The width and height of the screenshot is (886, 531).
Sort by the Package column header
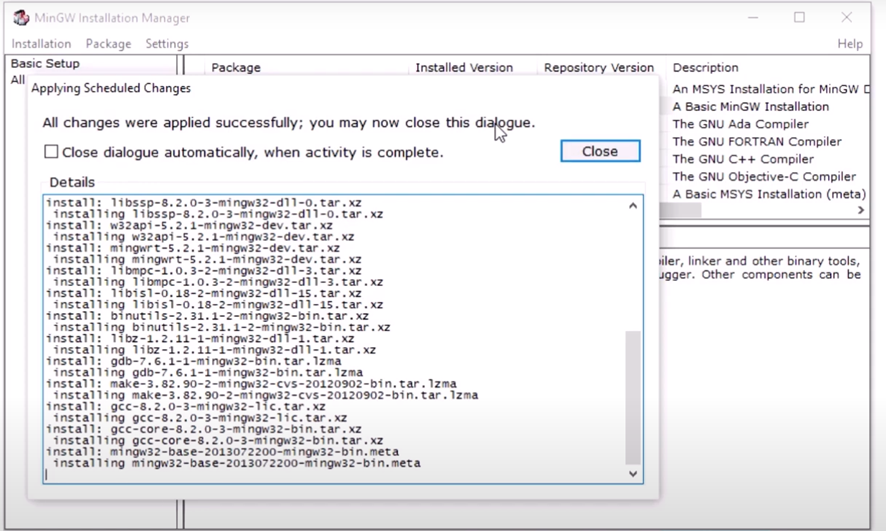pos(236,68)
